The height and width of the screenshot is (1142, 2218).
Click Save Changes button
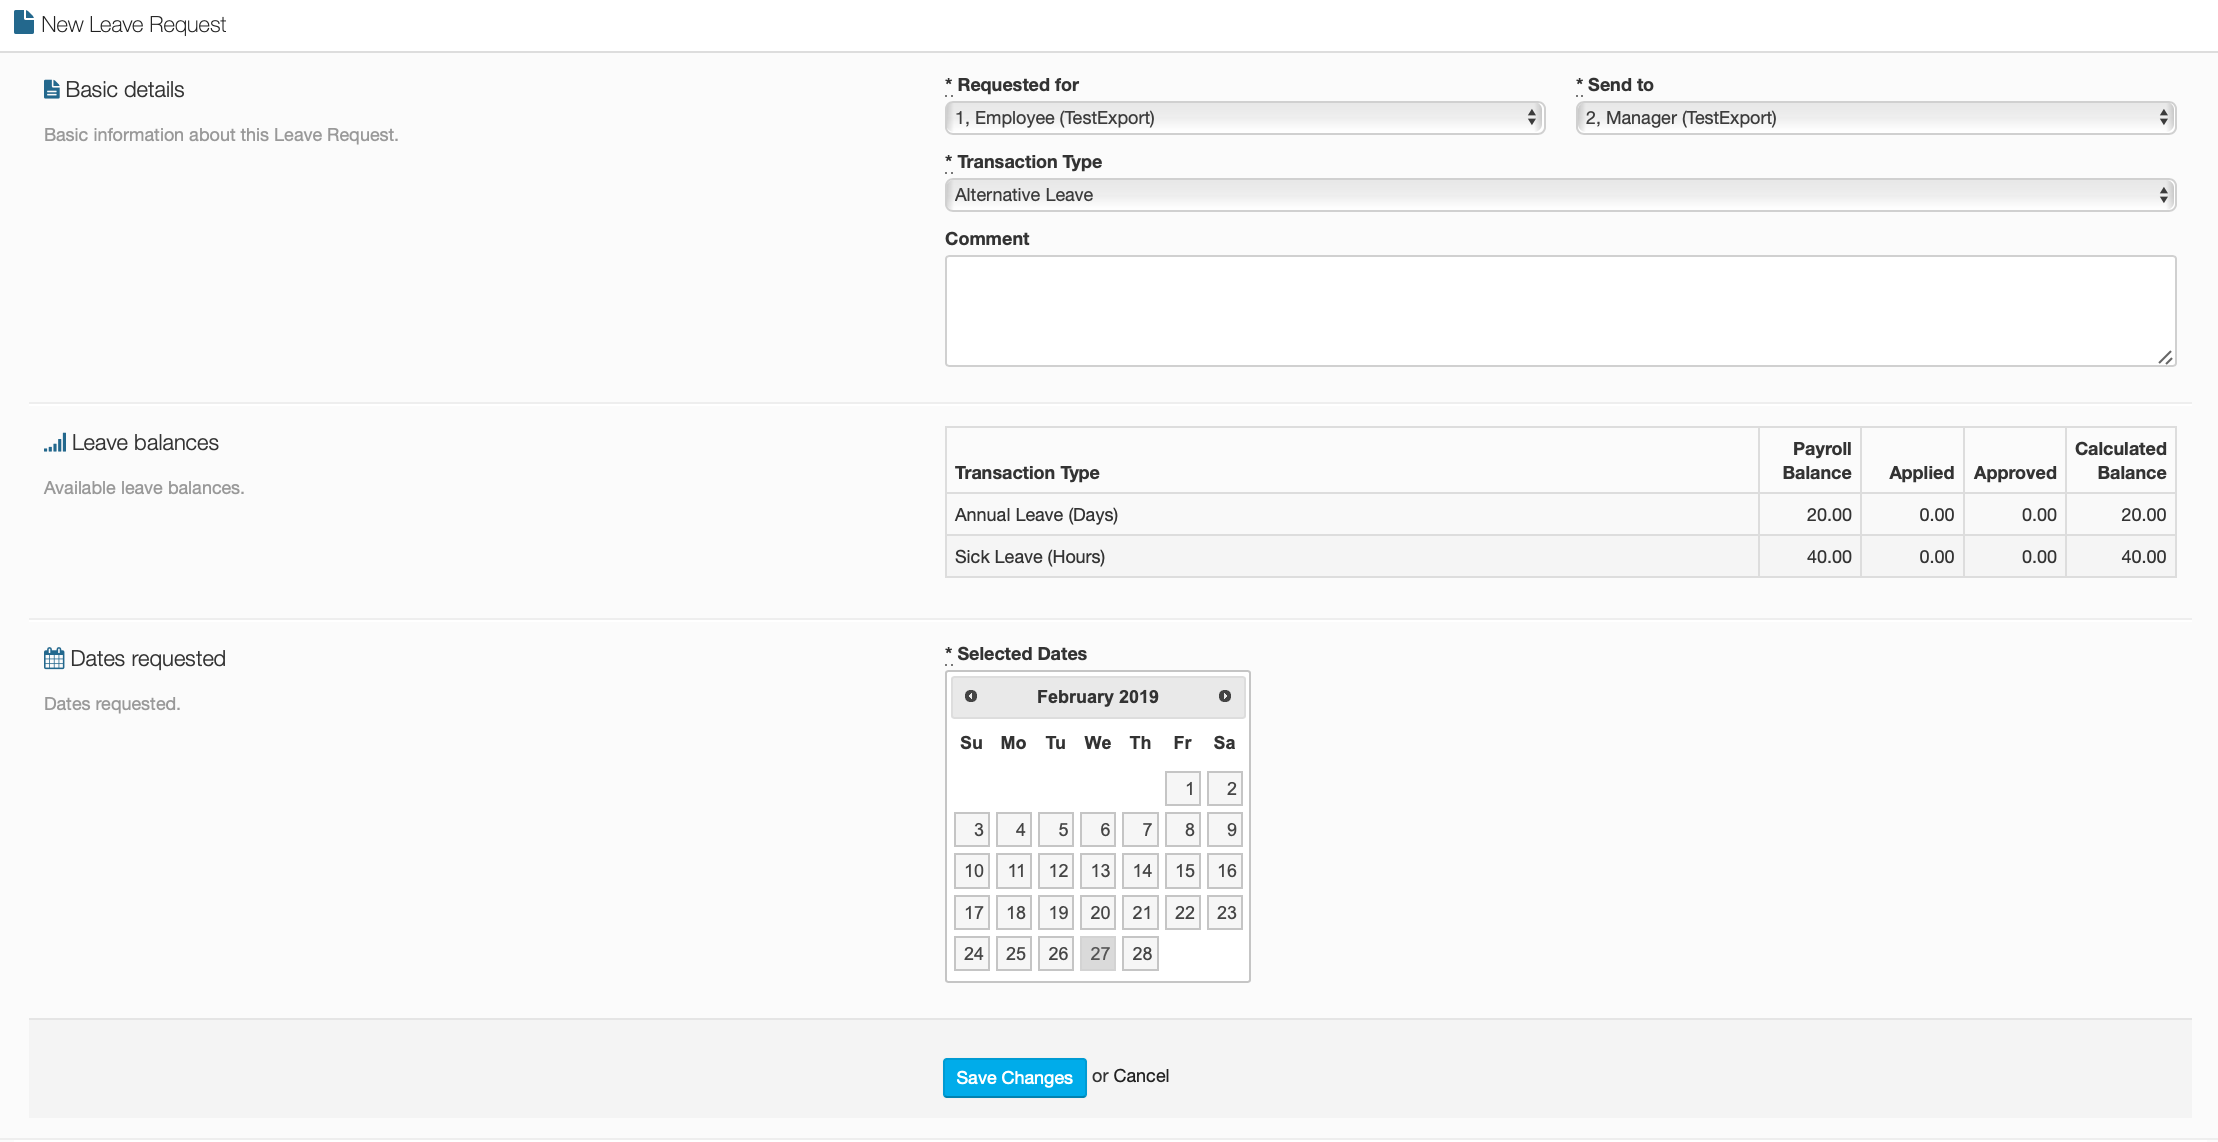tap(1014, 1078)
